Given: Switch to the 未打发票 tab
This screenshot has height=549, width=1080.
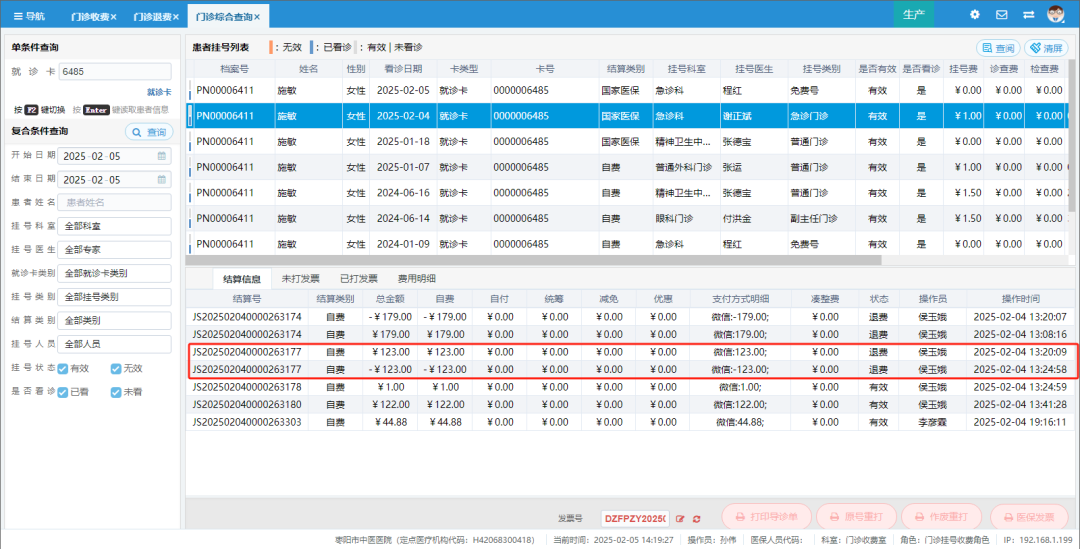Looking at the screenshot, I should pyautogui.click(x=300, y=279).
